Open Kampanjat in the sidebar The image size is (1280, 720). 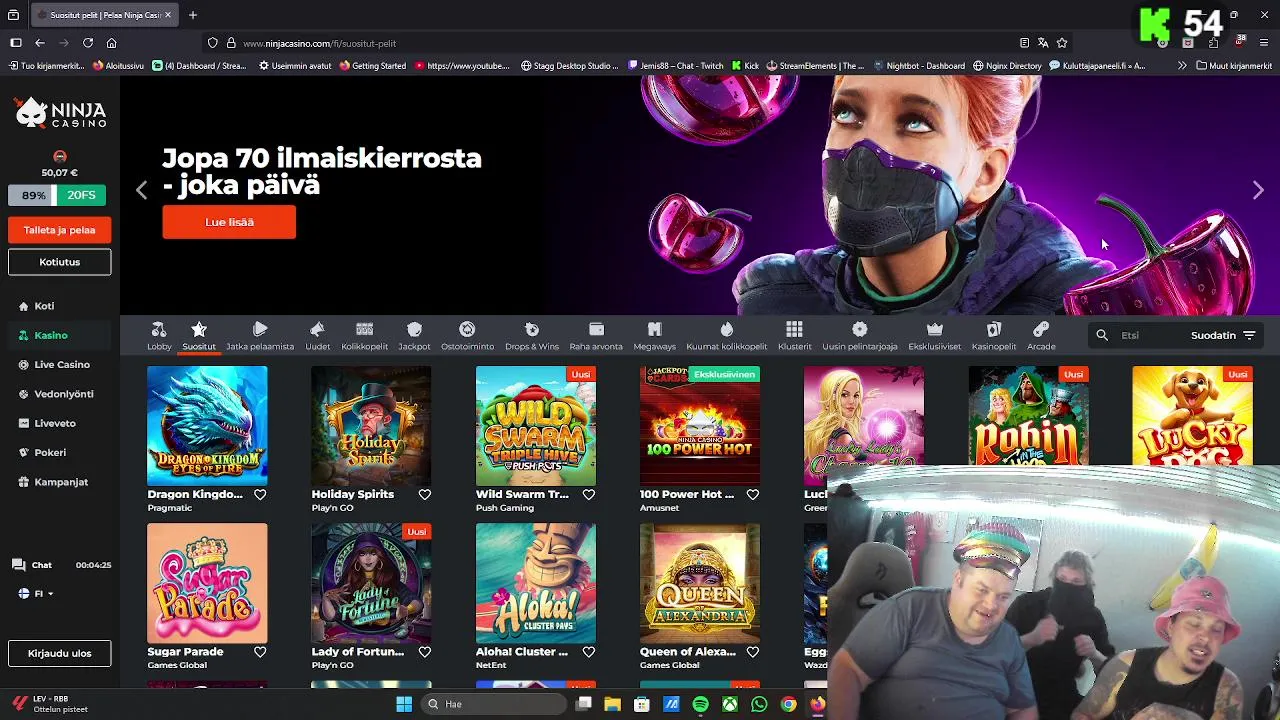53,482
